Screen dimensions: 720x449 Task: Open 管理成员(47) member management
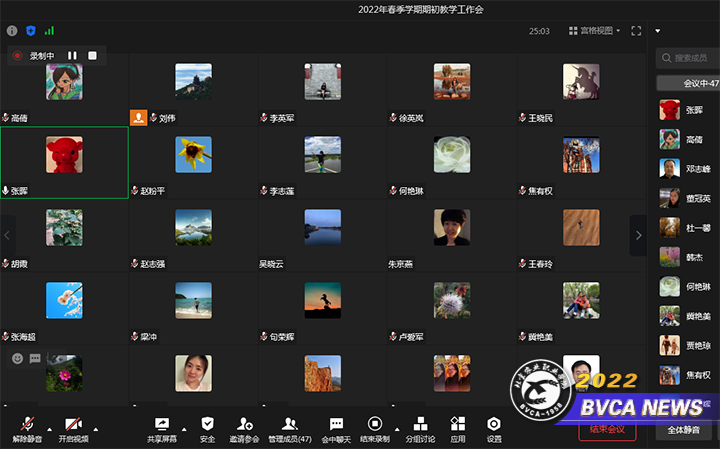point(289,427)
